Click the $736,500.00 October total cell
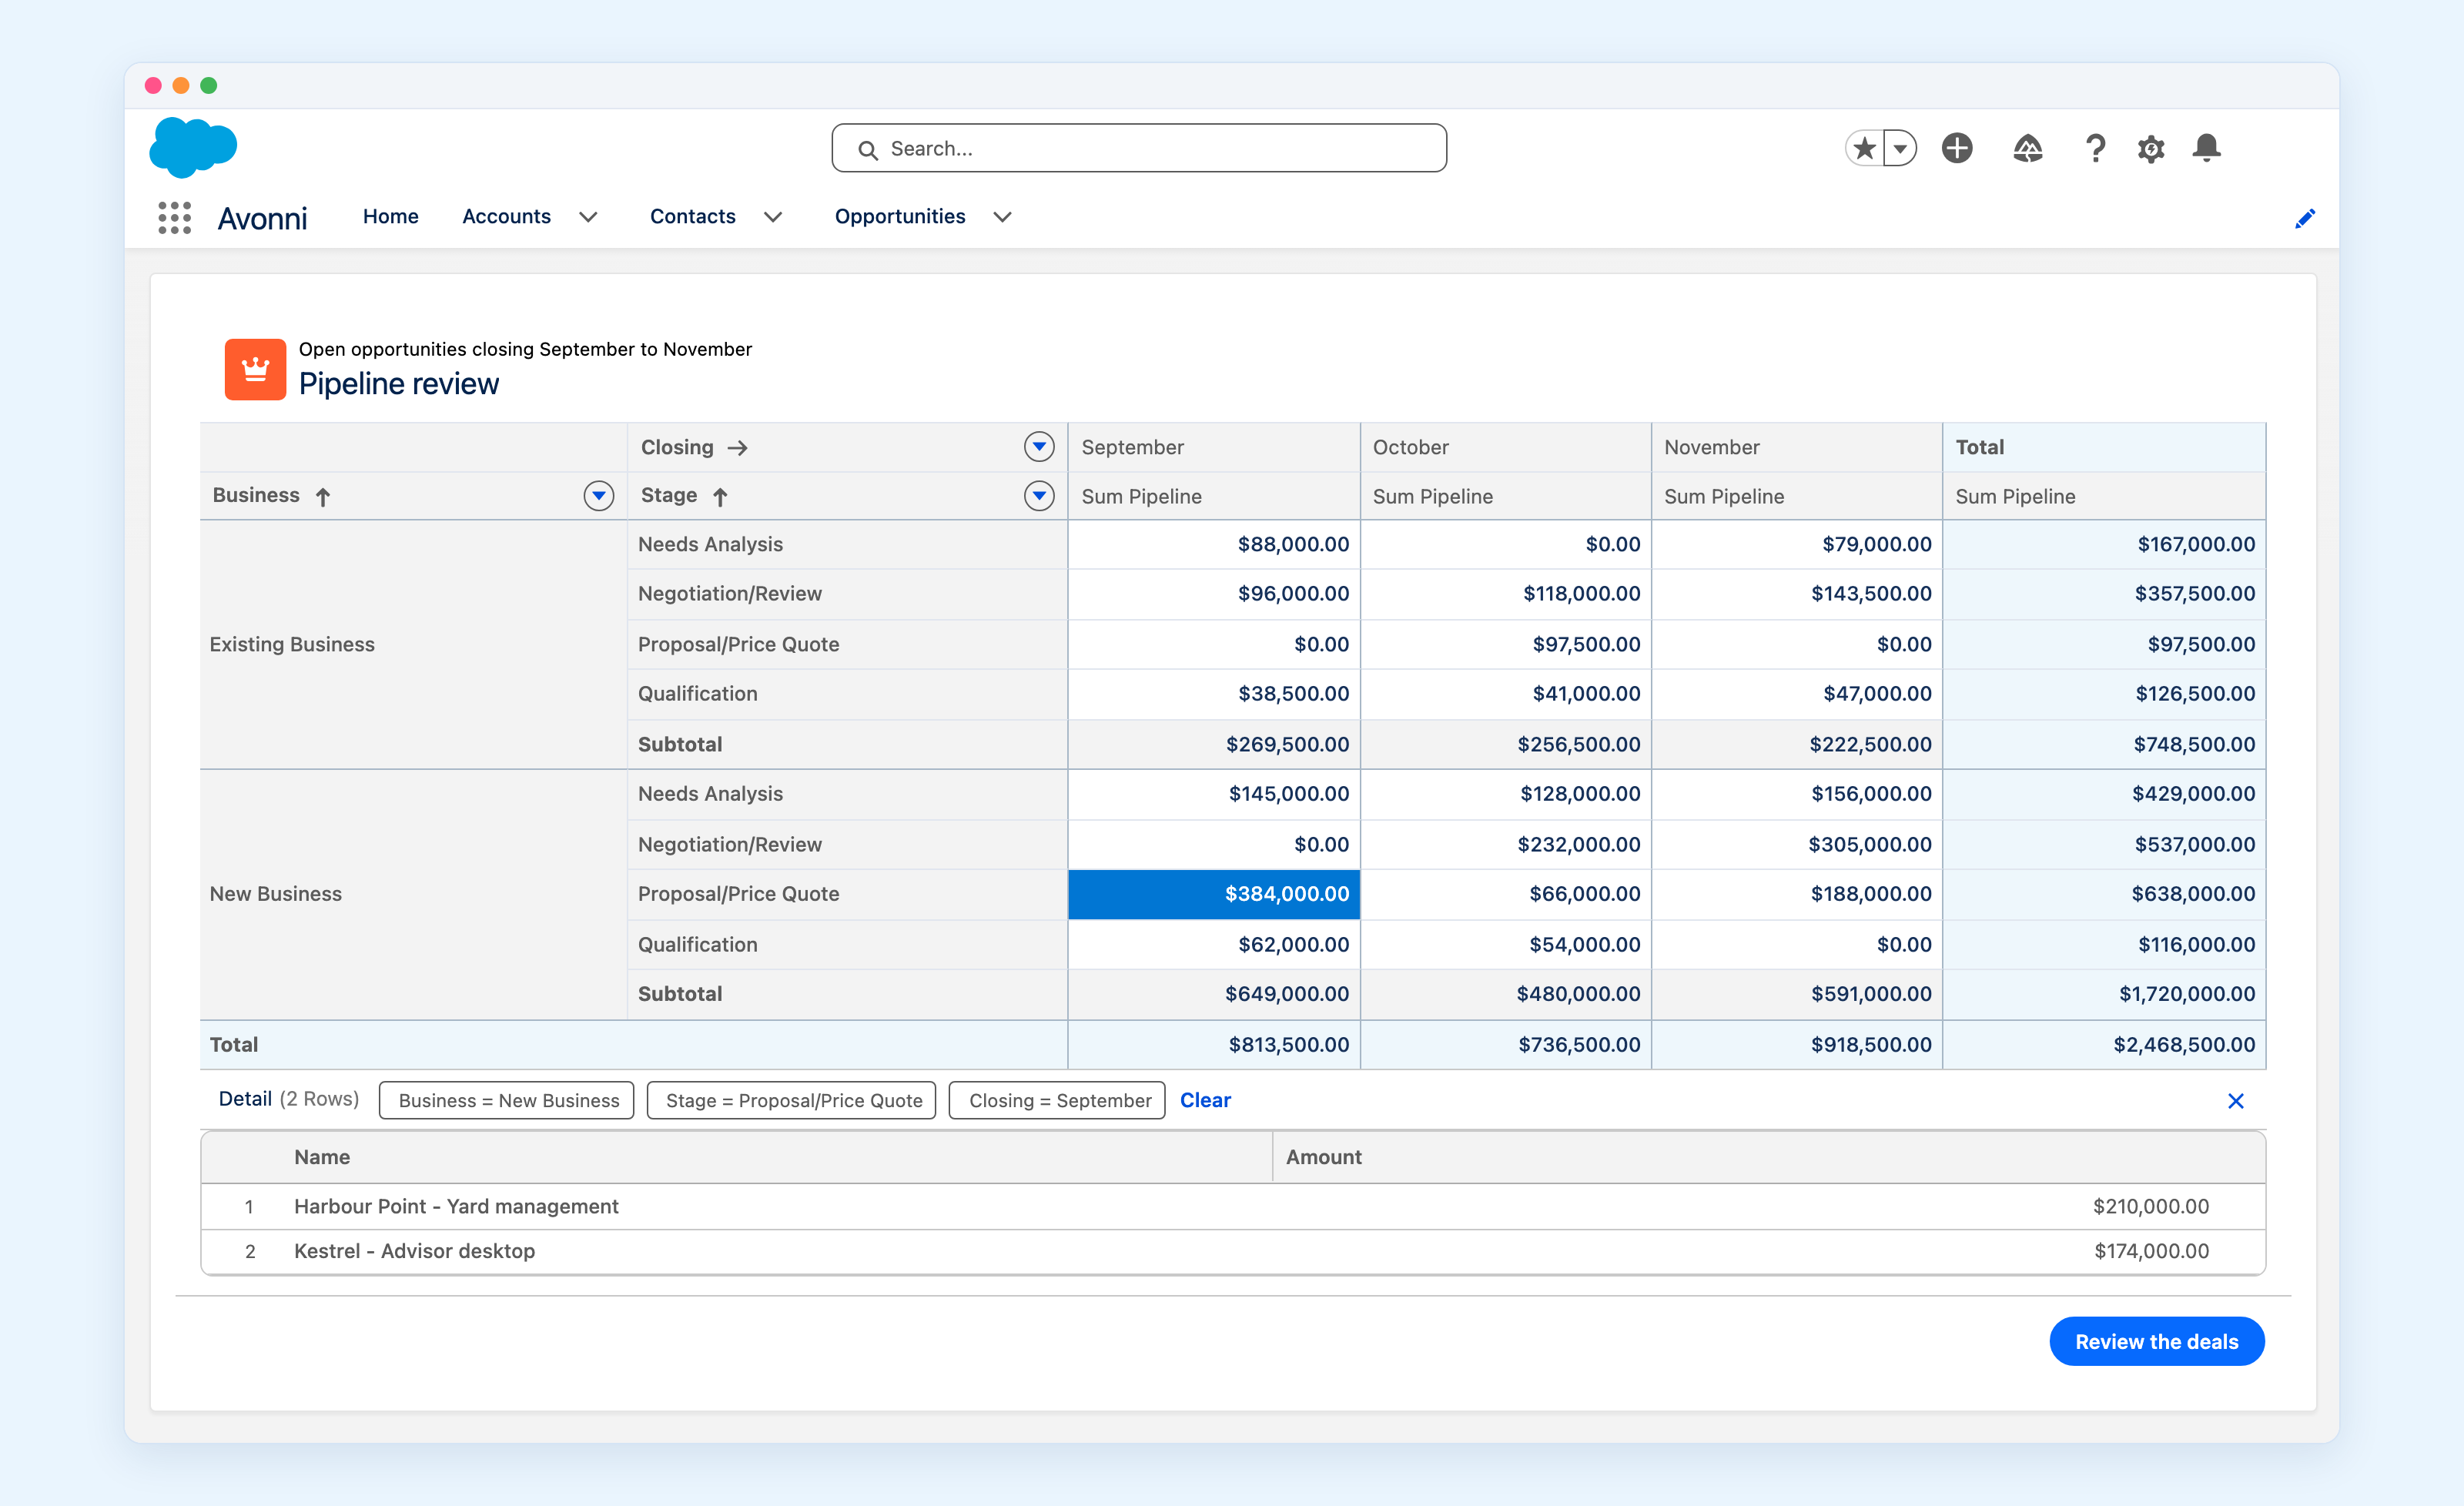This screenshot has height=1506, width=2464. click(x=1505, y=1045)
